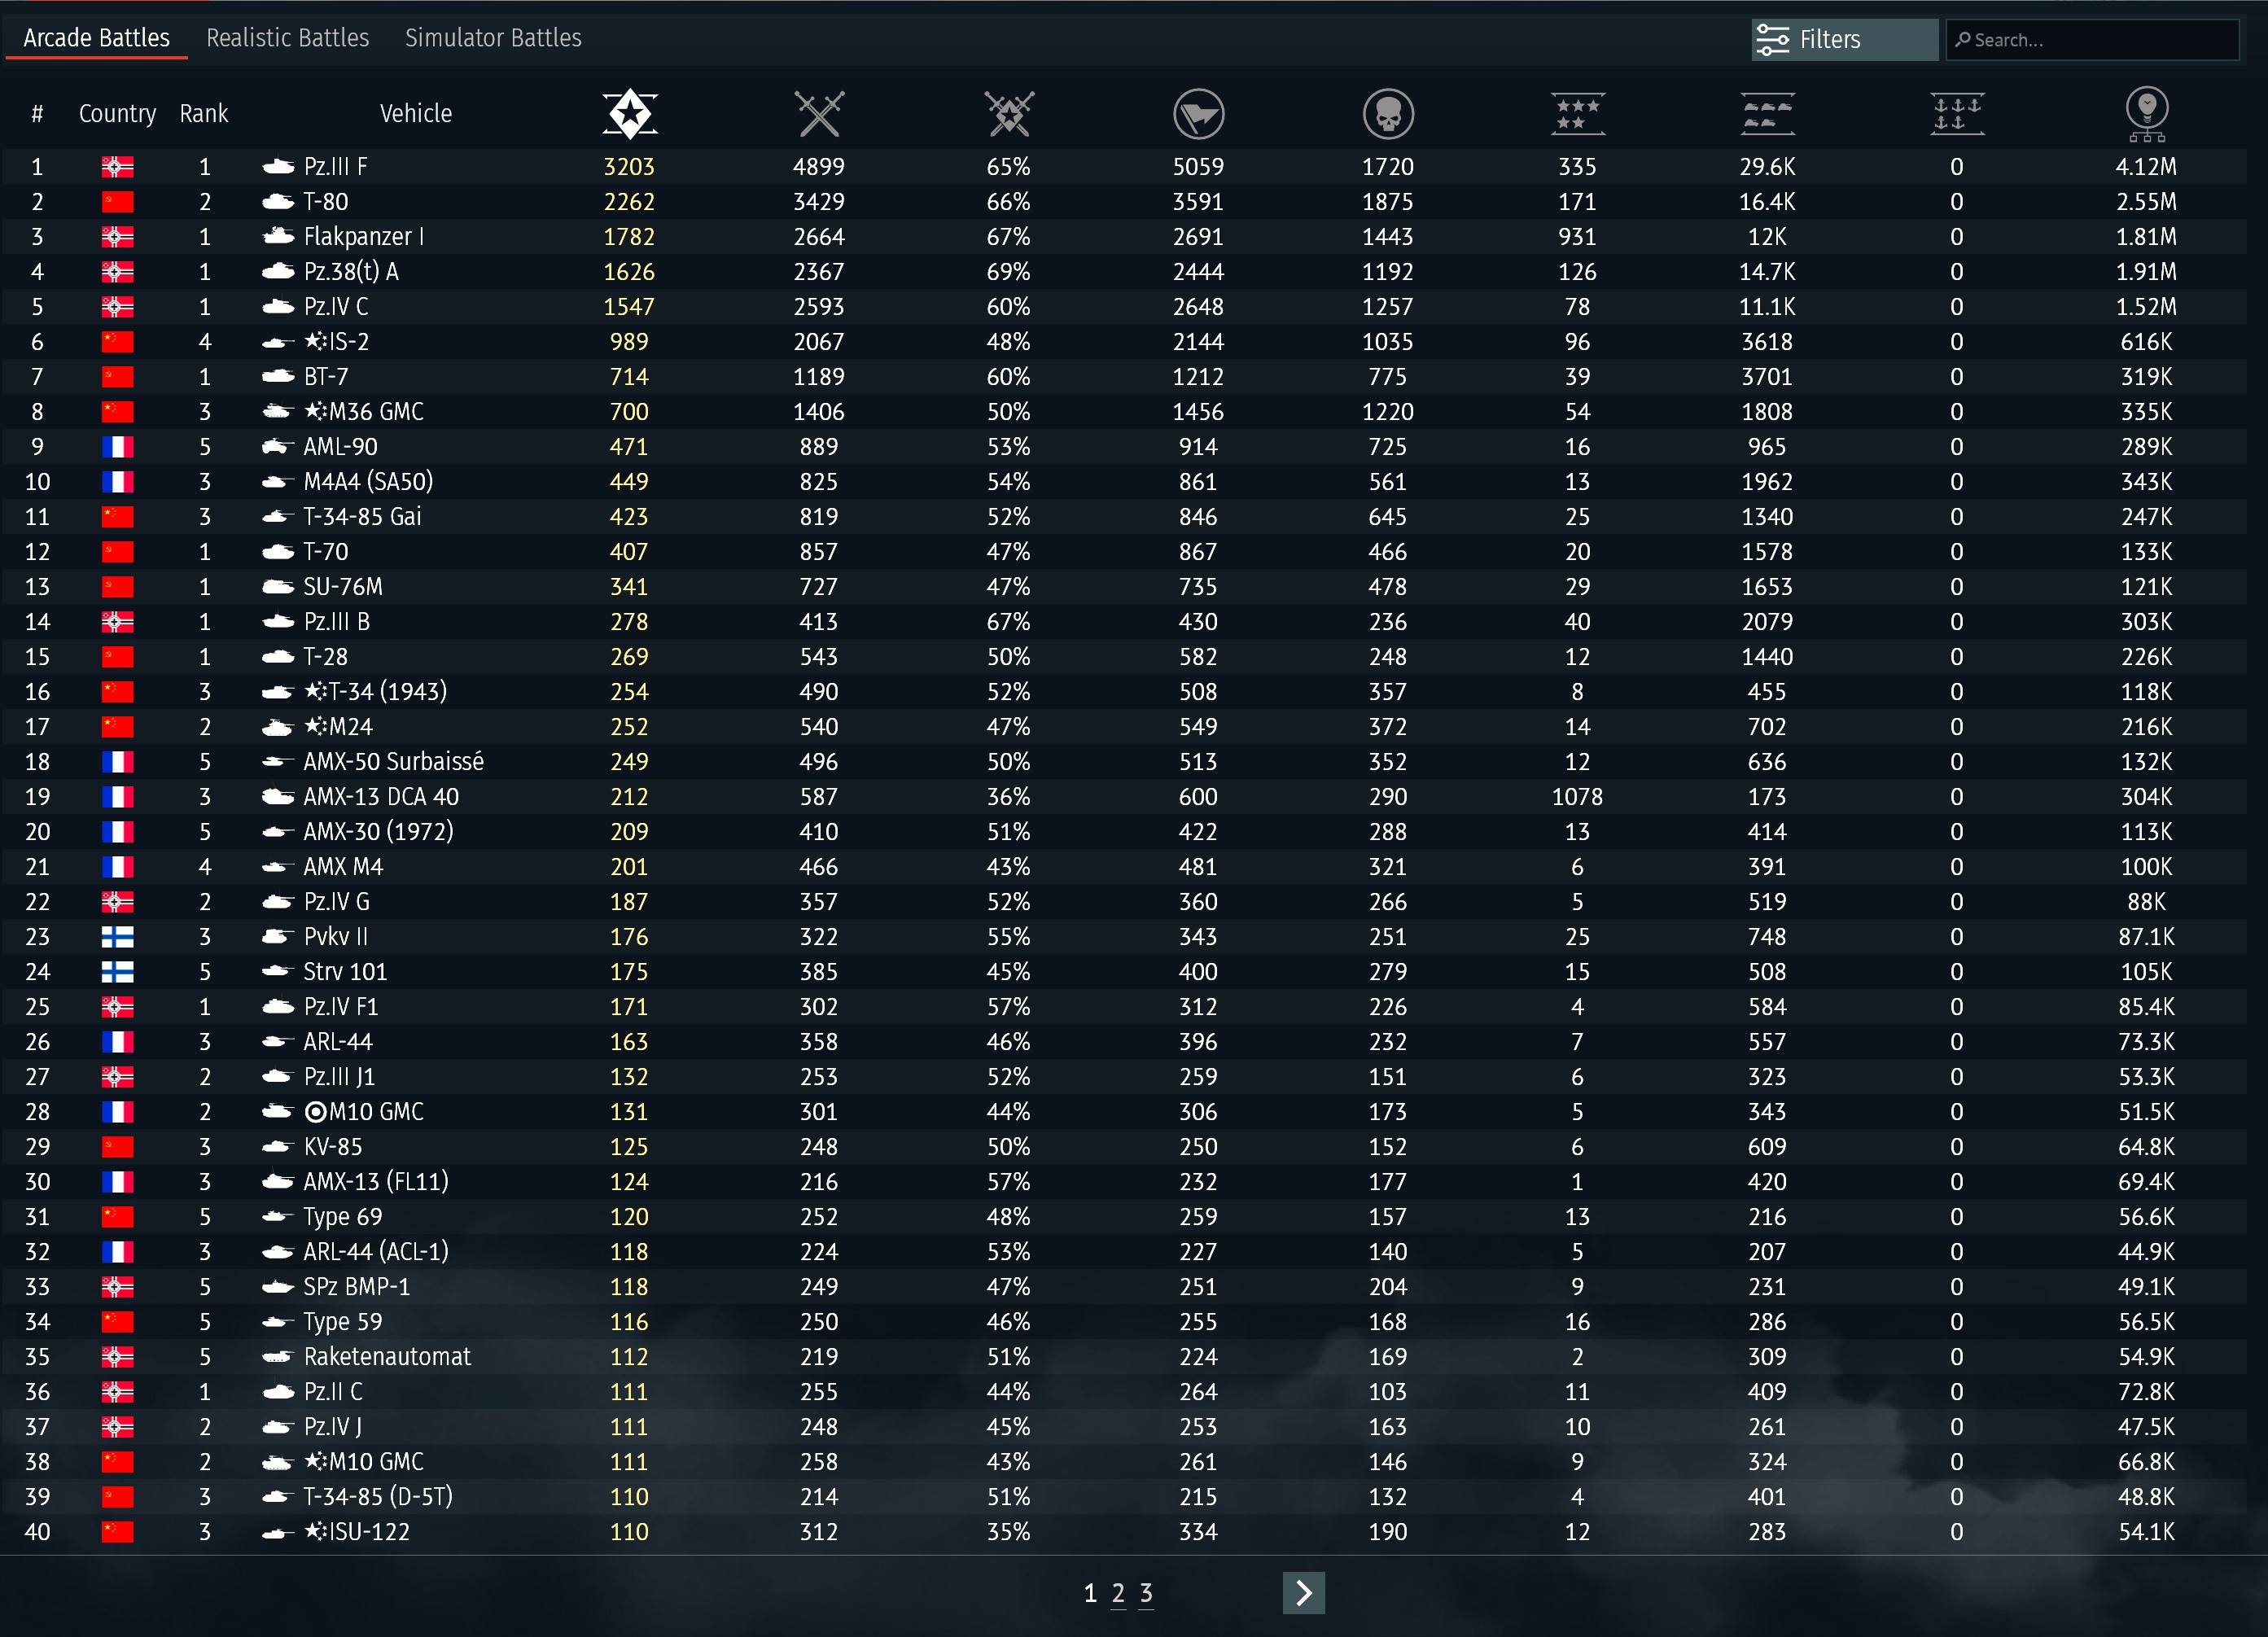Sort by lightbulb research points icon
The width and height of the screenshot is (2268, 1637).
coord(2146,114)
